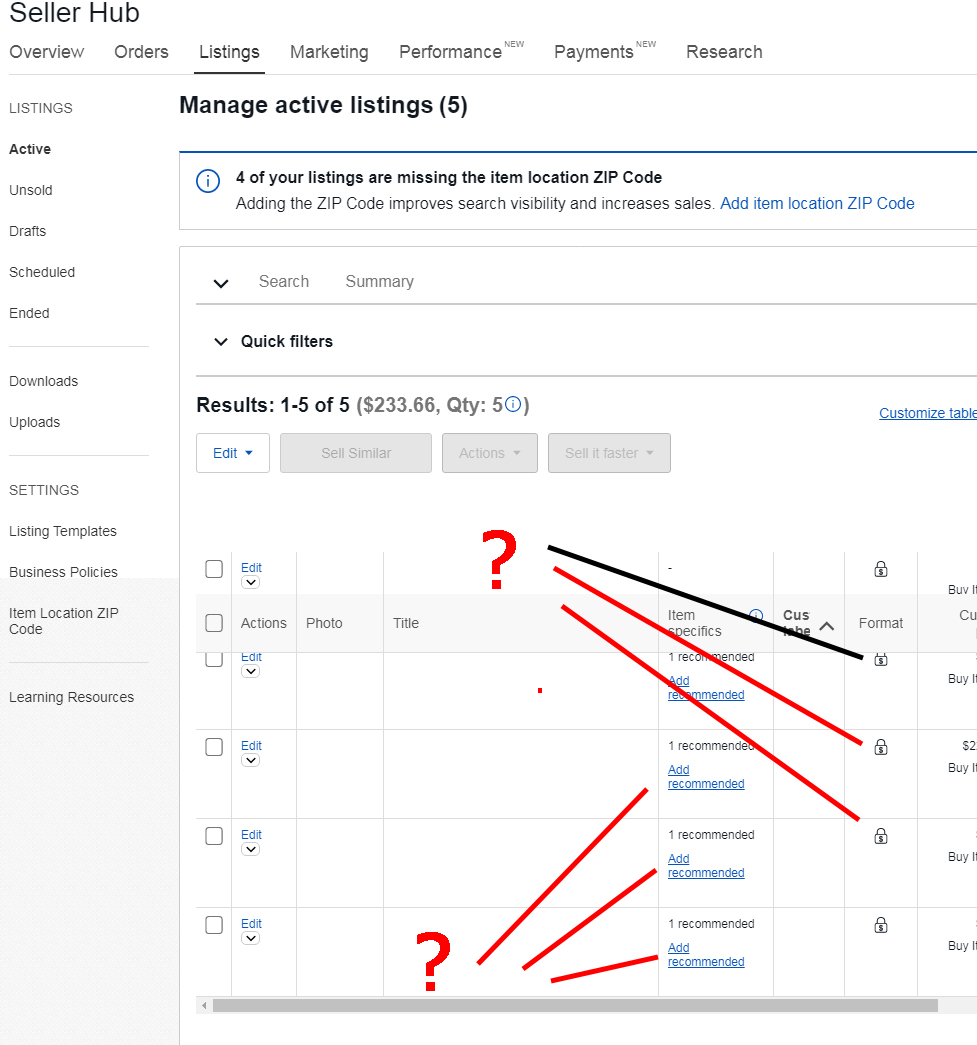Open the Research tab

pyautogui.click(x=724, y=52)
